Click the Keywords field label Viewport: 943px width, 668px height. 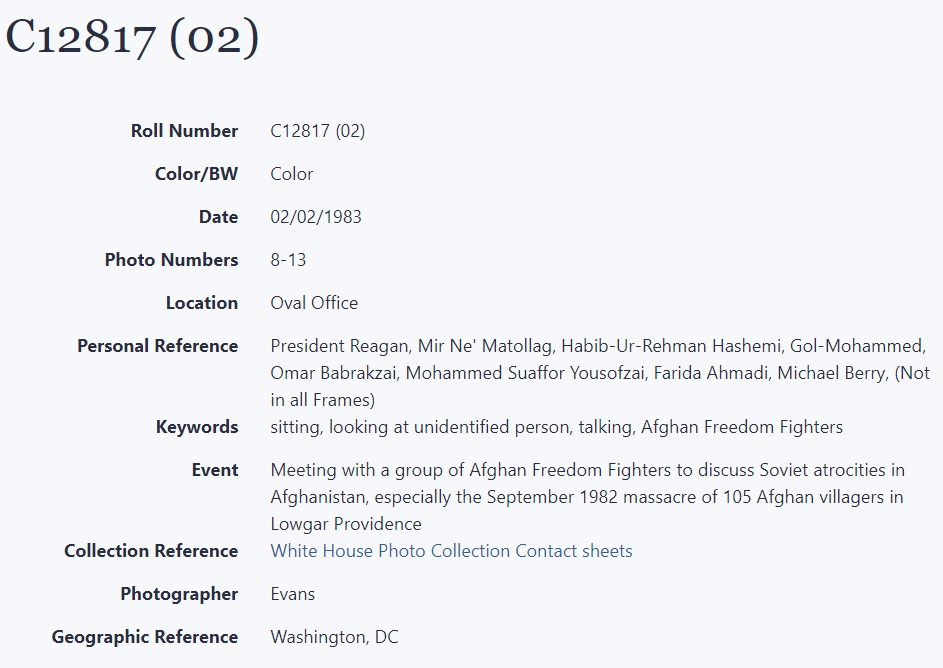click(x=197, y=427)
